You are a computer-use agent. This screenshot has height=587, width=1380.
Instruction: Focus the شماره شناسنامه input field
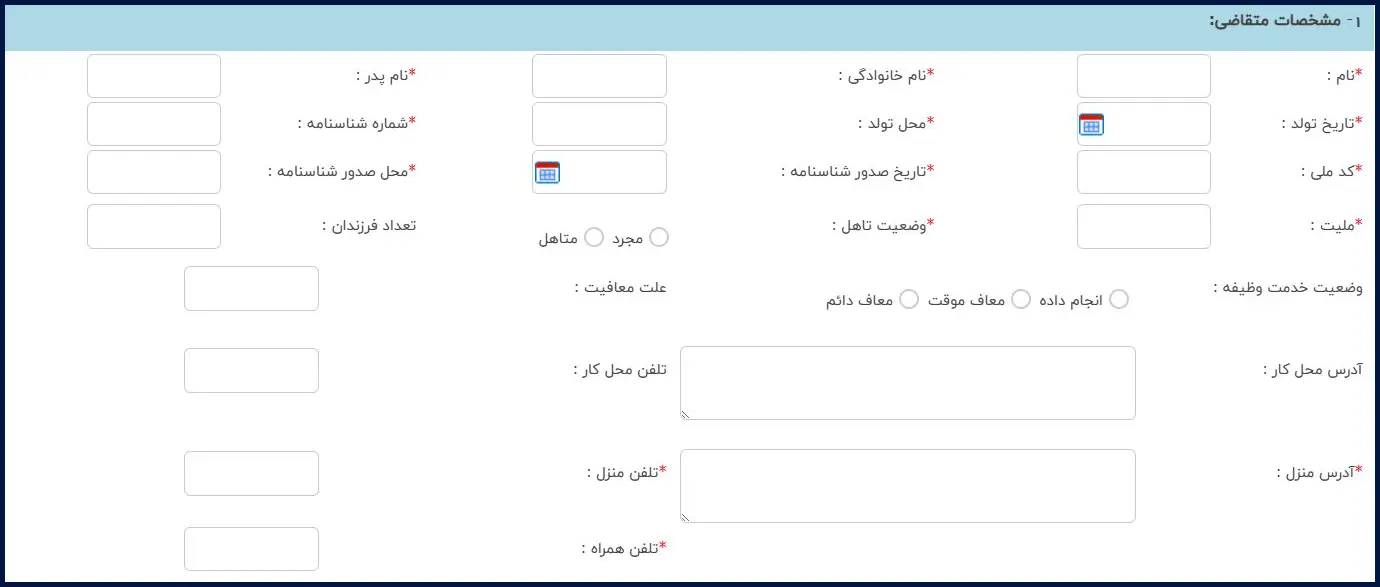coord(154,124)
